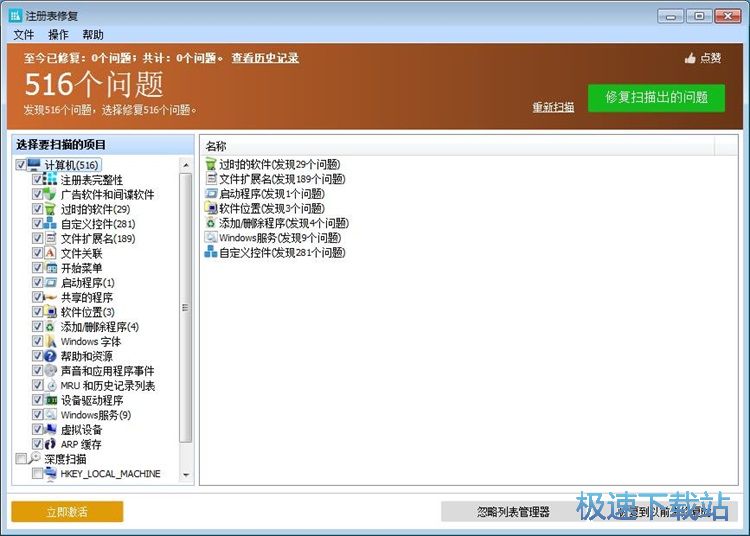Click the MRU 和历史记录列表 clock icon
Image resolution: width=750 pixels, height=536 pixels.
click(50, 385)
